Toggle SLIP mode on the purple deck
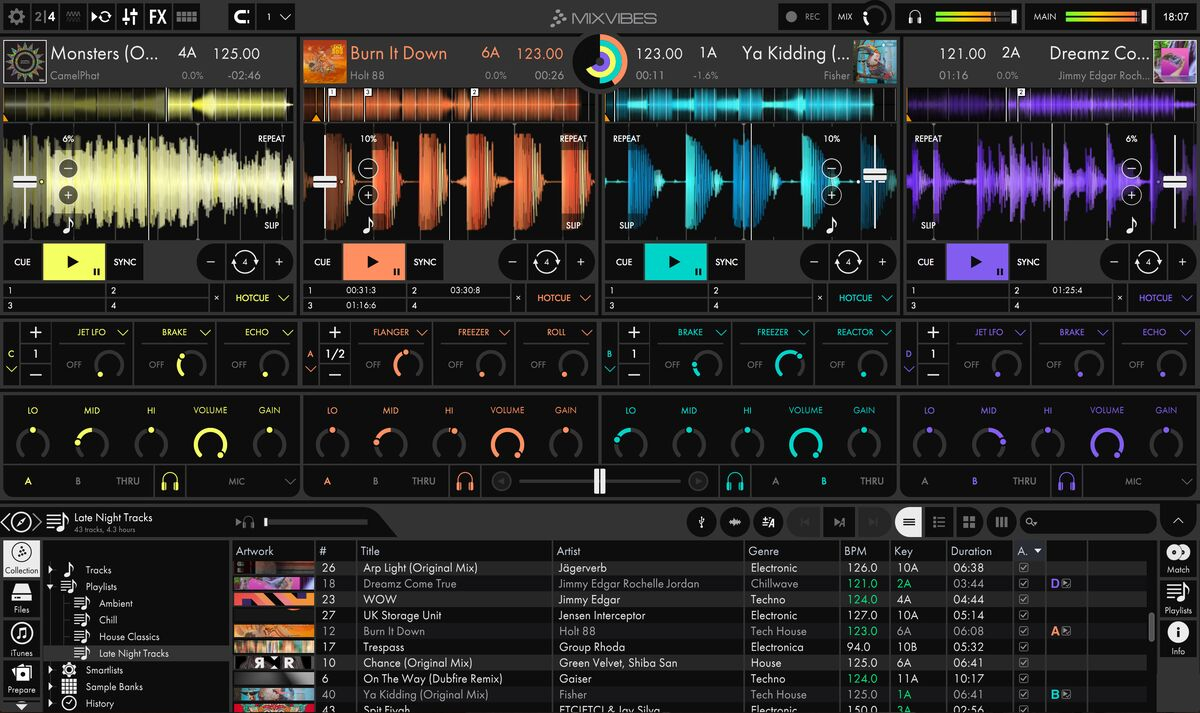This screenshot has height=713, width=1200. pos(928,225)
